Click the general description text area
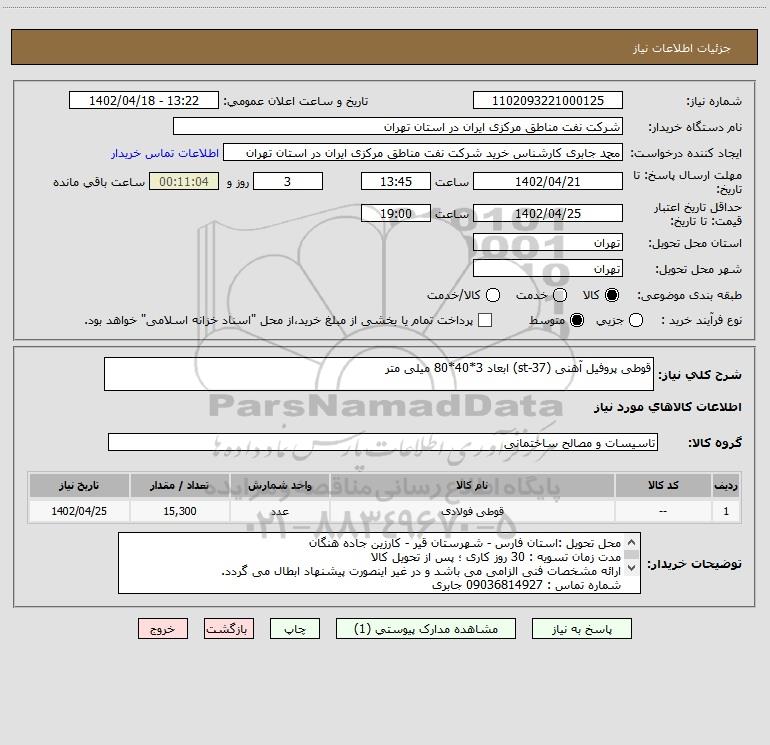Image resolution: width=770 pixels, height=745 pixels. (x=379, y=374)
